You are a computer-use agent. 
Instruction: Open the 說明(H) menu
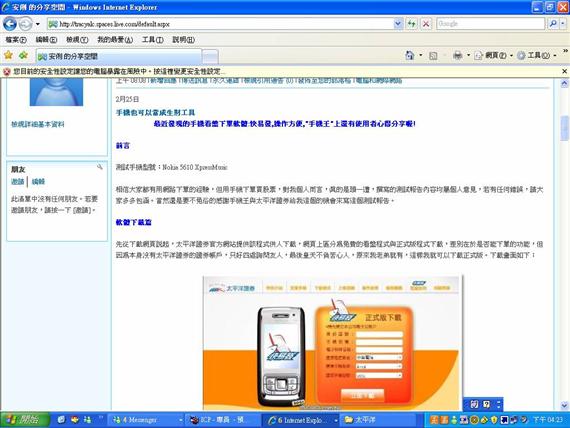point(184,40)
